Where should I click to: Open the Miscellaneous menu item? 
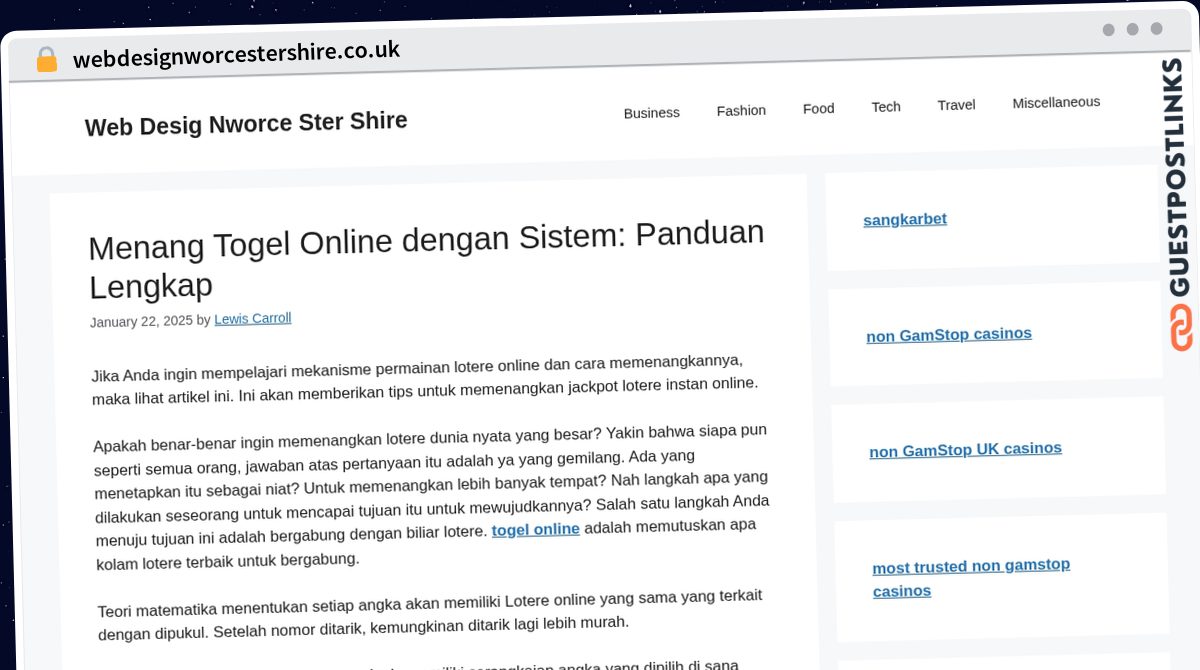pyautogui.click(x=1056, y=102)
